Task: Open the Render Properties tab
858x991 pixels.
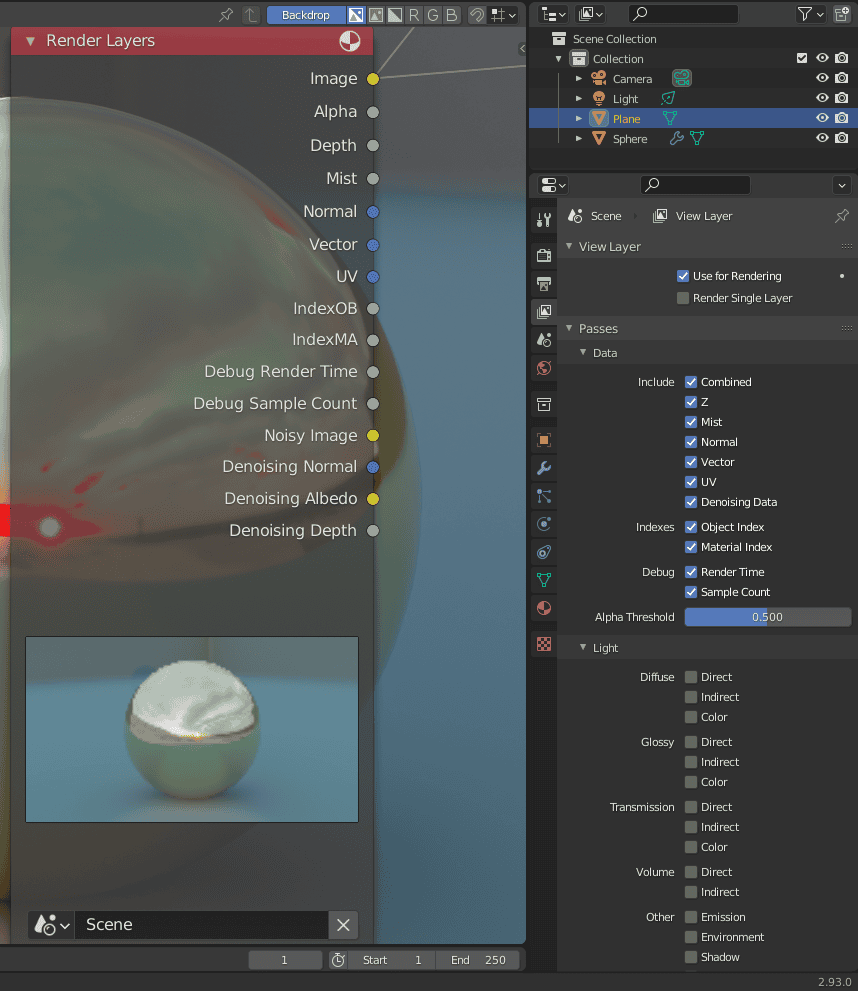Action: [x=543, y=255]
